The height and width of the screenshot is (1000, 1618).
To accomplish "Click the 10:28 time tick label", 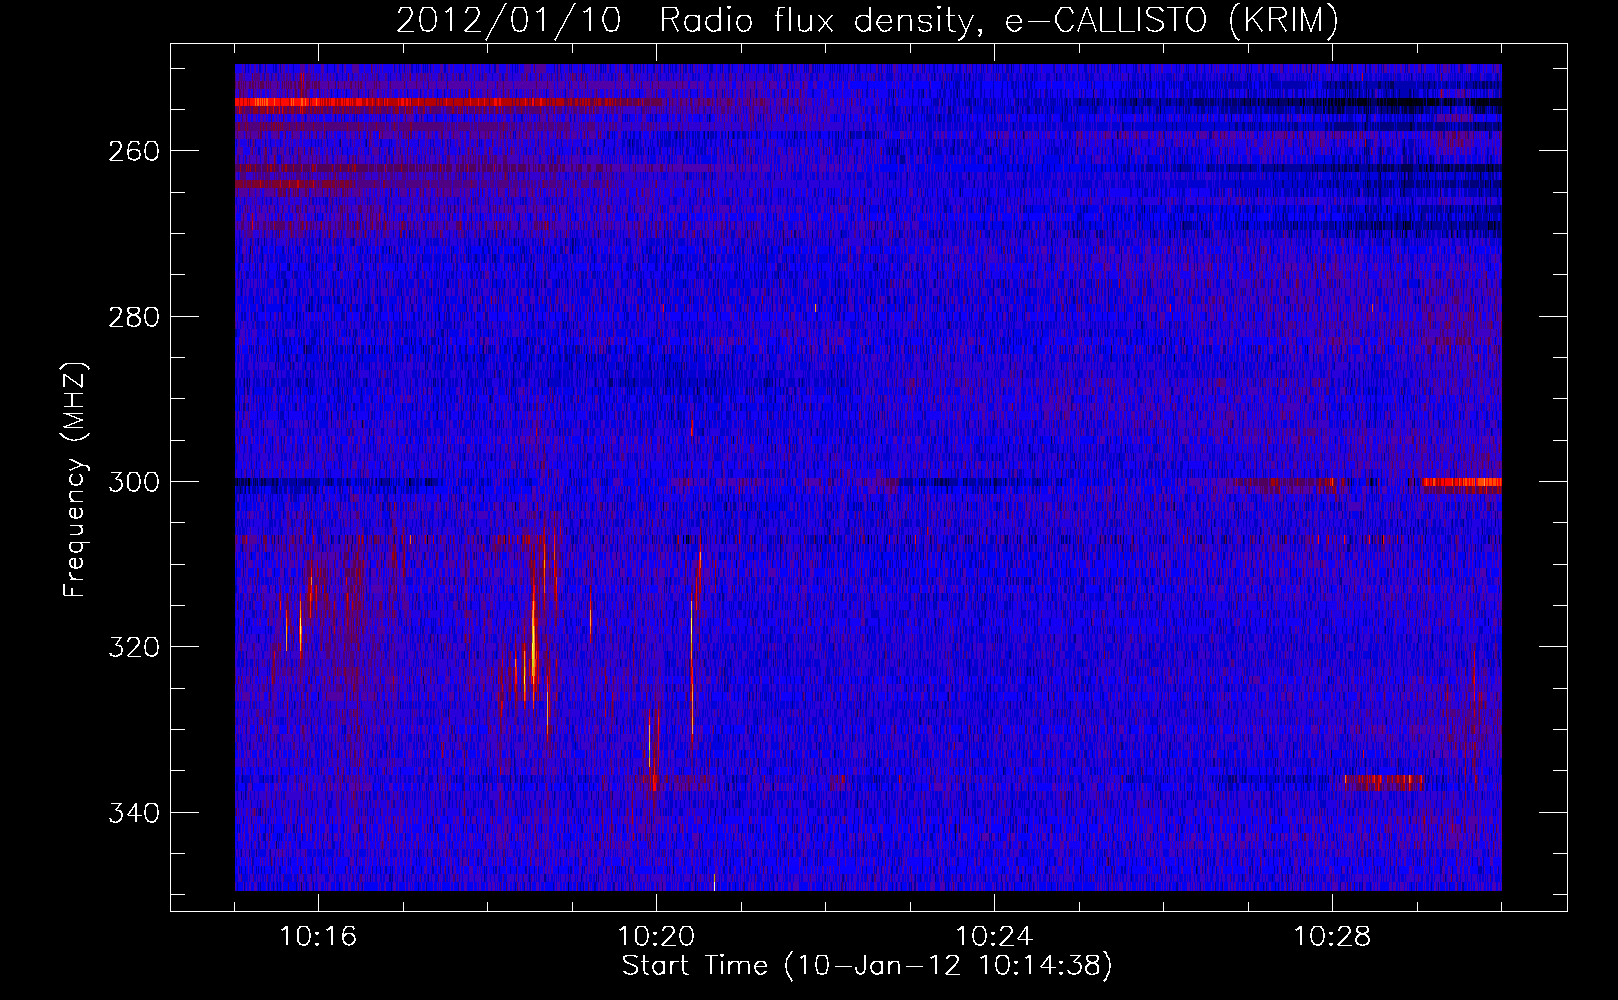I will click(1332, 937).
